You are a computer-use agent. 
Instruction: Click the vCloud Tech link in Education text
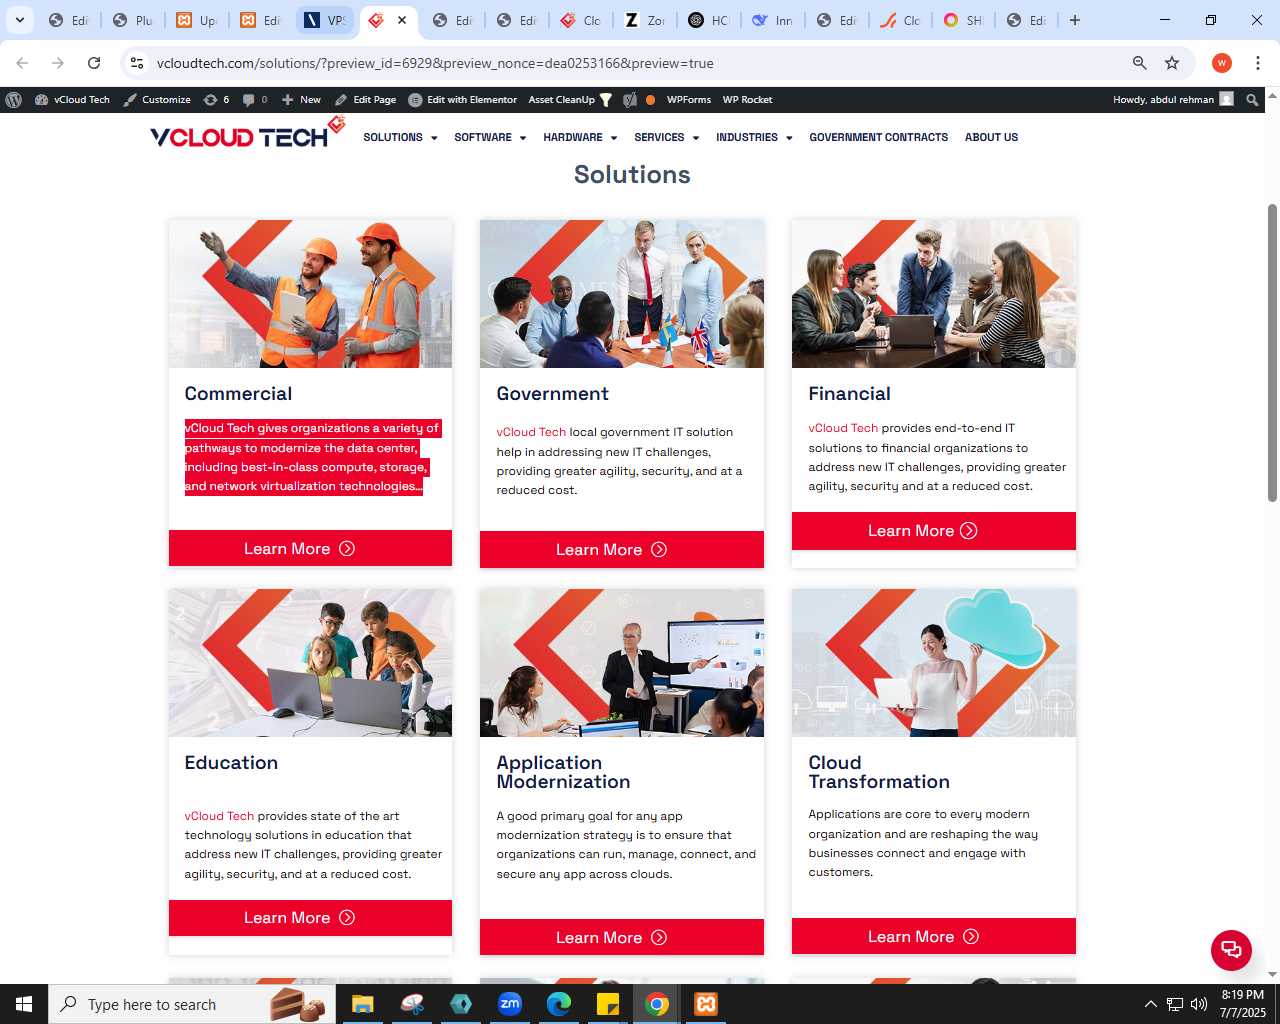tap(219, 816)
